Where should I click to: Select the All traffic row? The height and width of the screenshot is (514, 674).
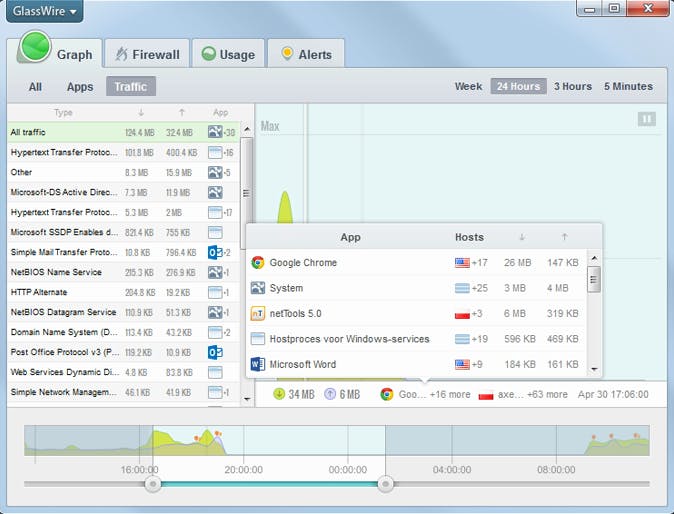pos(123,132)
